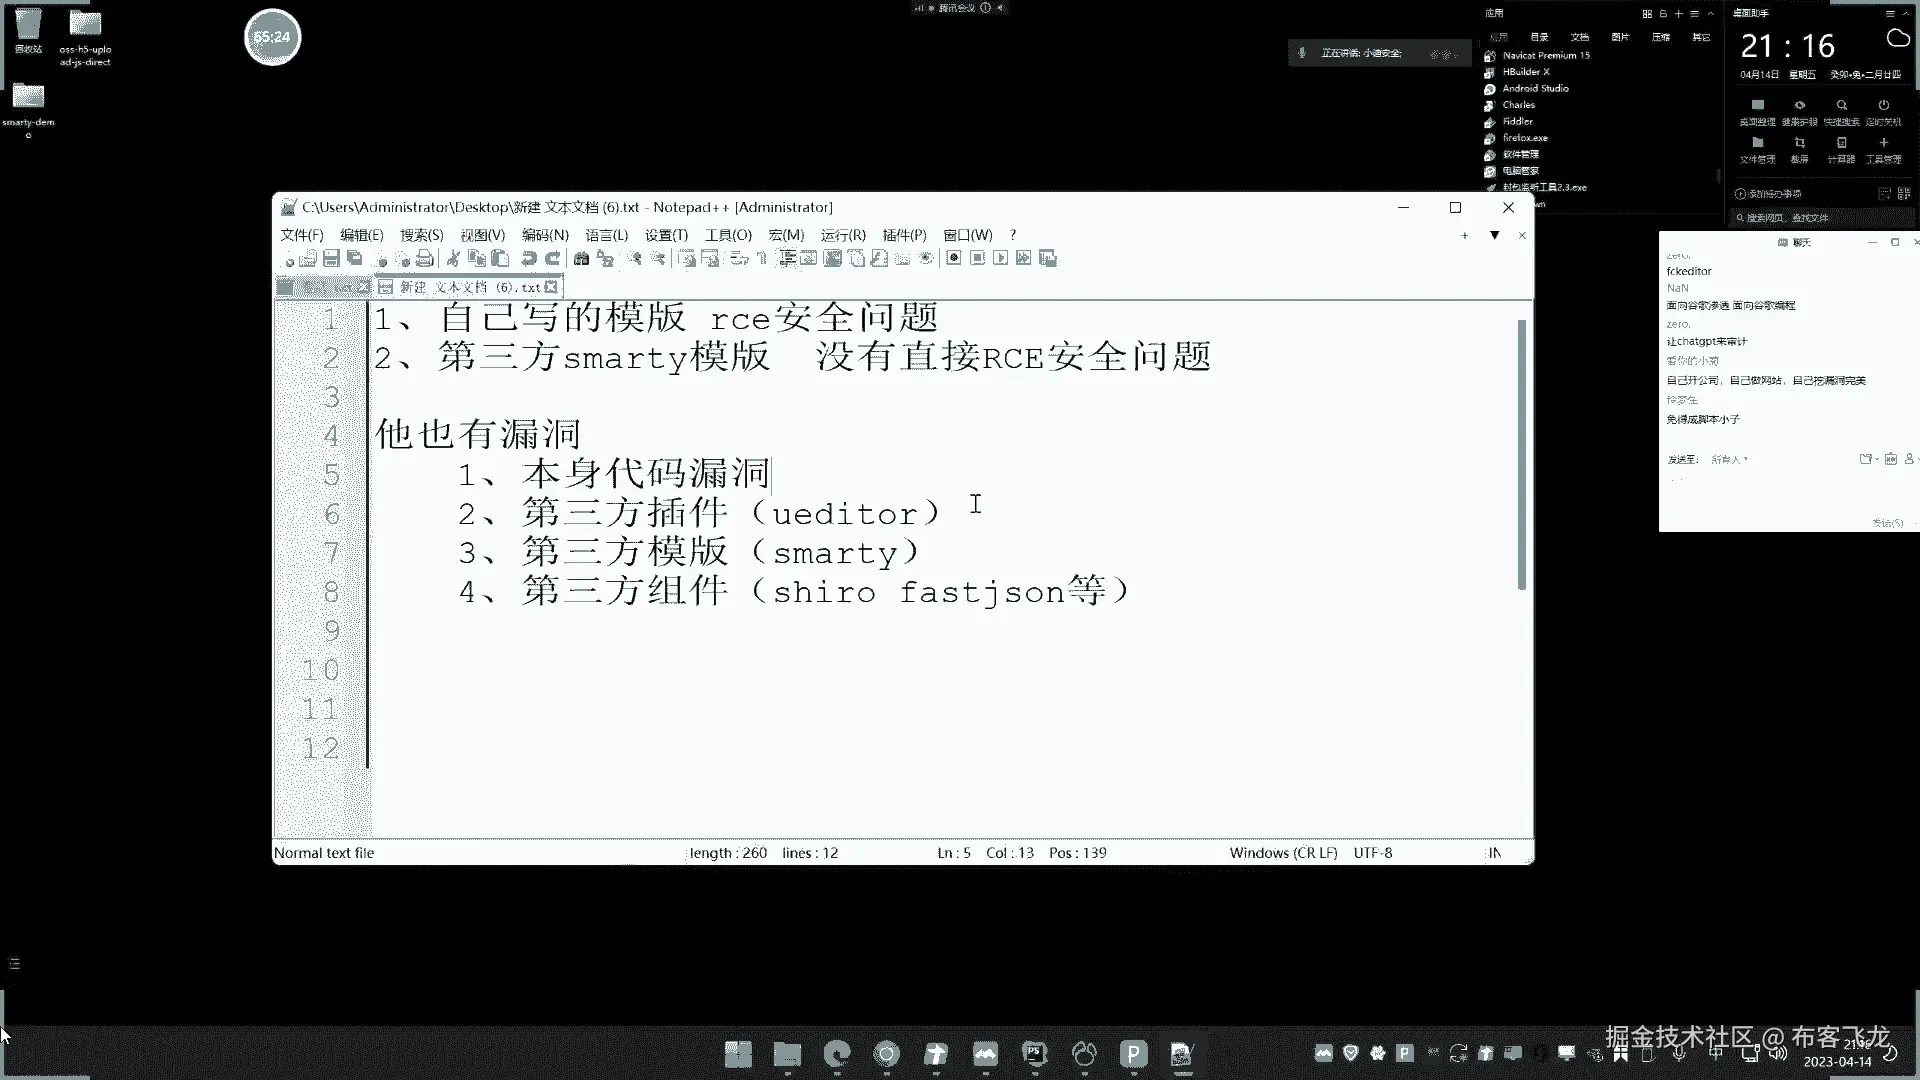Image resolution: width=1920 pixels, height=1080 pixels.
Task: Launch Android Studio from the app list
Action: coord(1535,88)
